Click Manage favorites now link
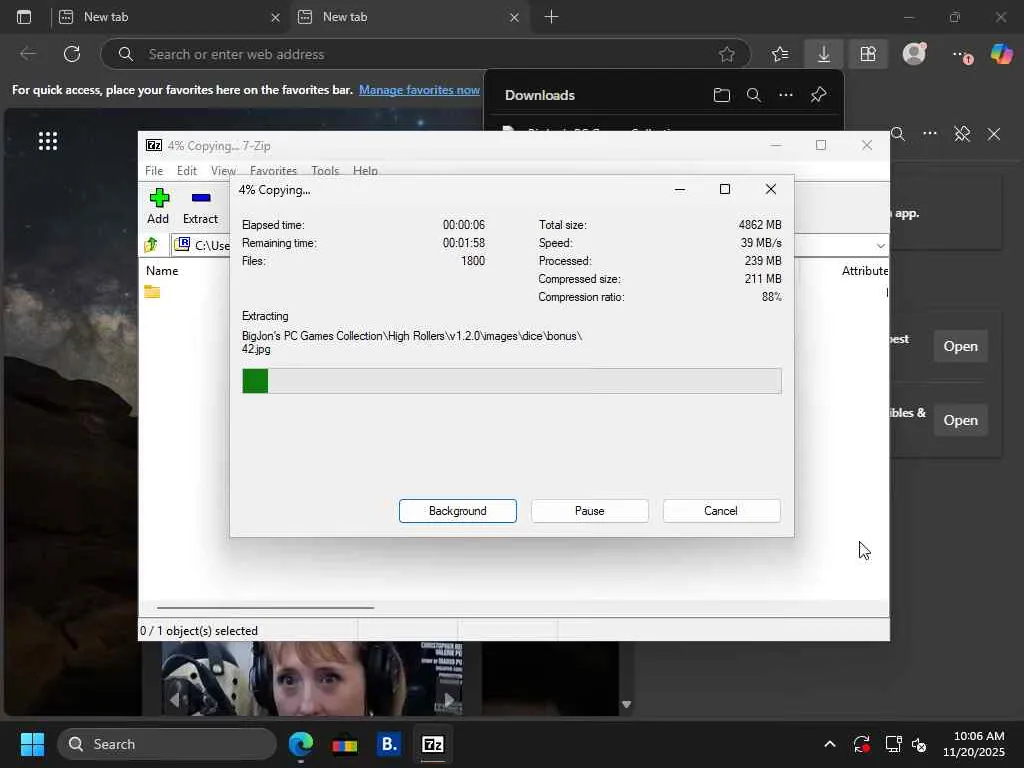The height and width of the screenshot is (768, 1024). (419, 89)
